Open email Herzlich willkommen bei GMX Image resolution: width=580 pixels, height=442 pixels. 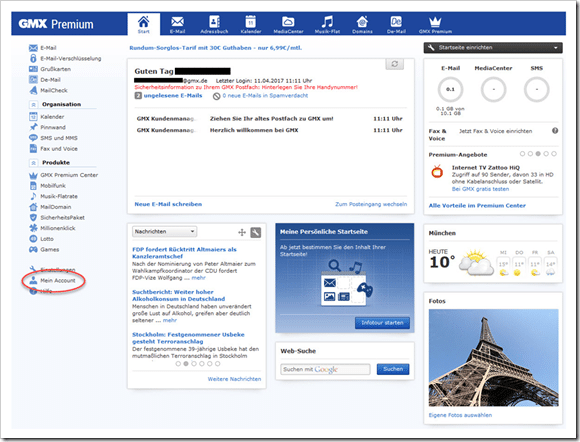[269, 130]
